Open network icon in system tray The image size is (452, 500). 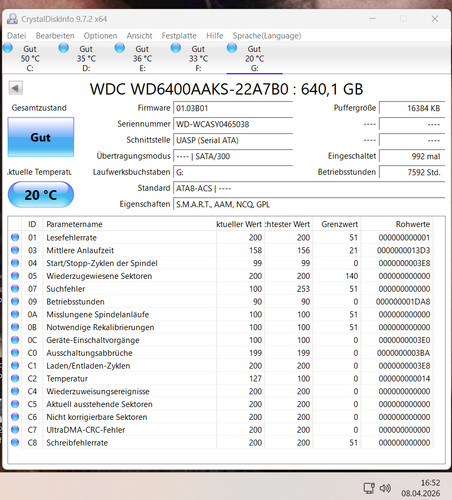tap(369, 488)
